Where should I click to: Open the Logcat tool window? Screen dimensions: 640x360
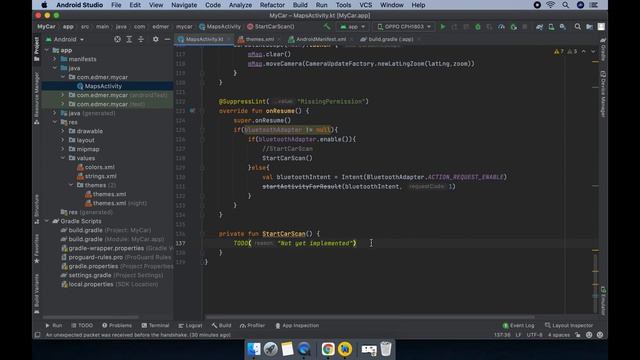(190, 325)
